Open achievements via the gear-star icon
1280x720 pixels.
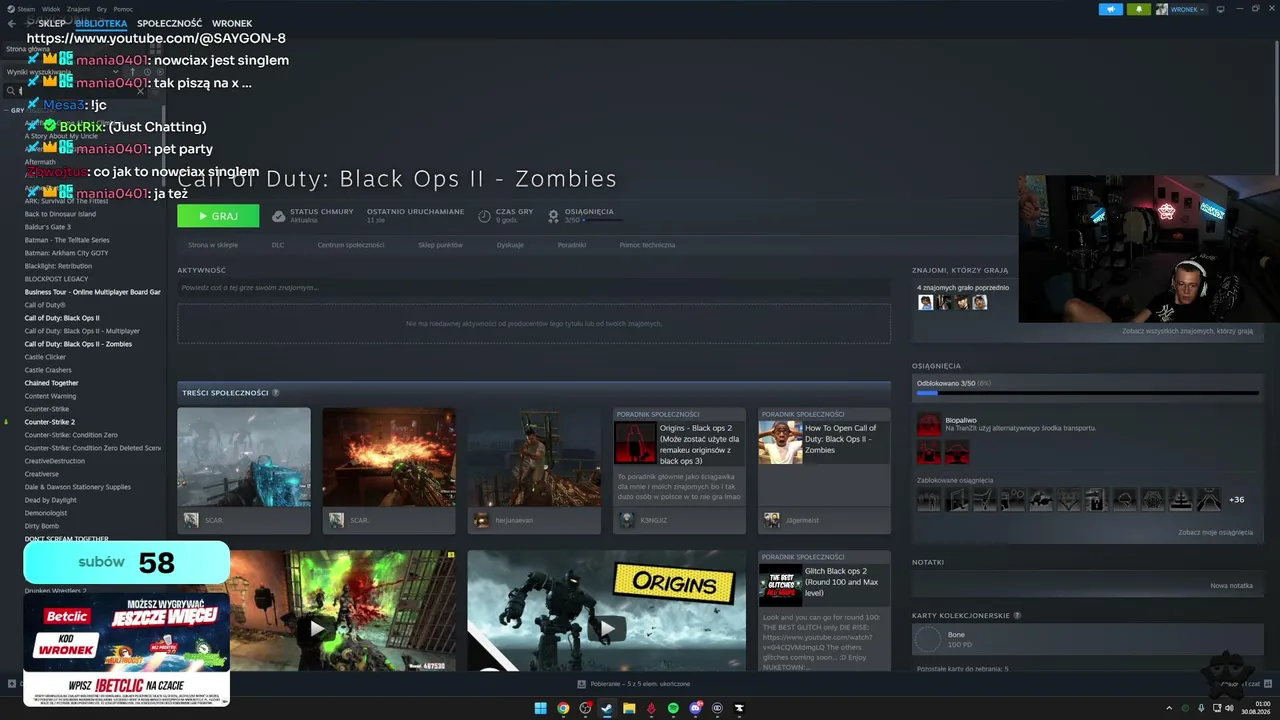click(553, 216)
